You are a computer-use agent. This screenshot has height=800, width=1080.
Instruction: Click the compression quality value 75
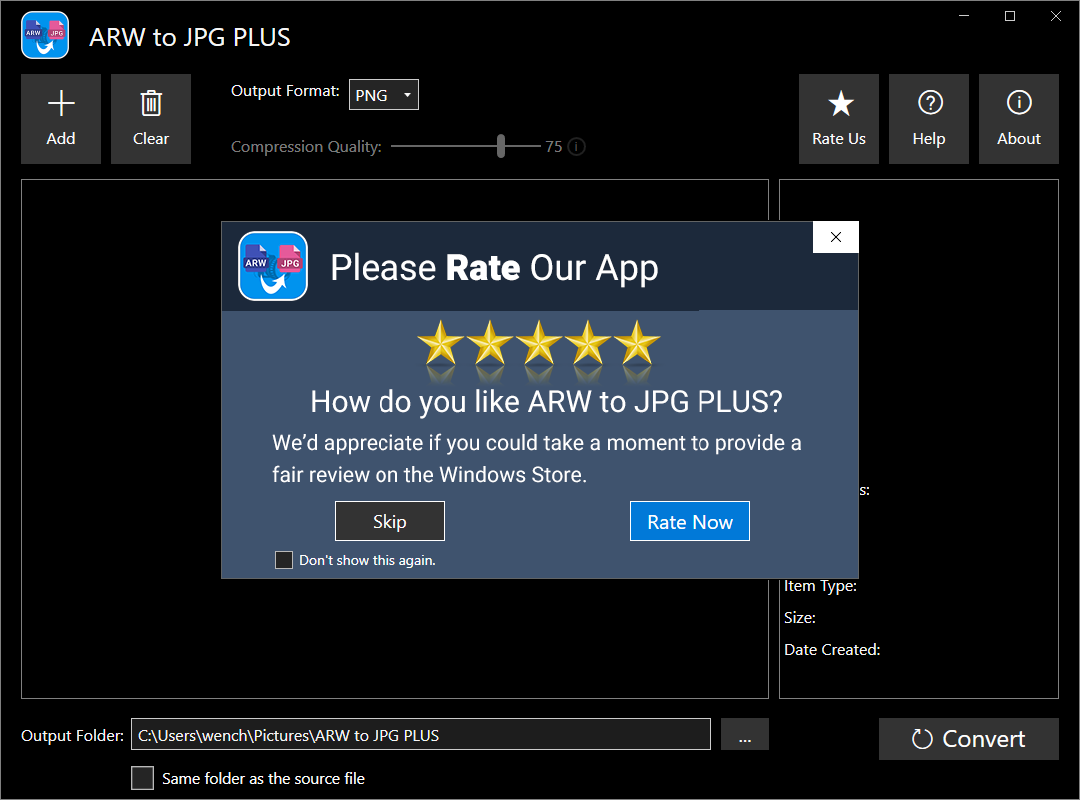pyautogui.click(x=554, y=147)
